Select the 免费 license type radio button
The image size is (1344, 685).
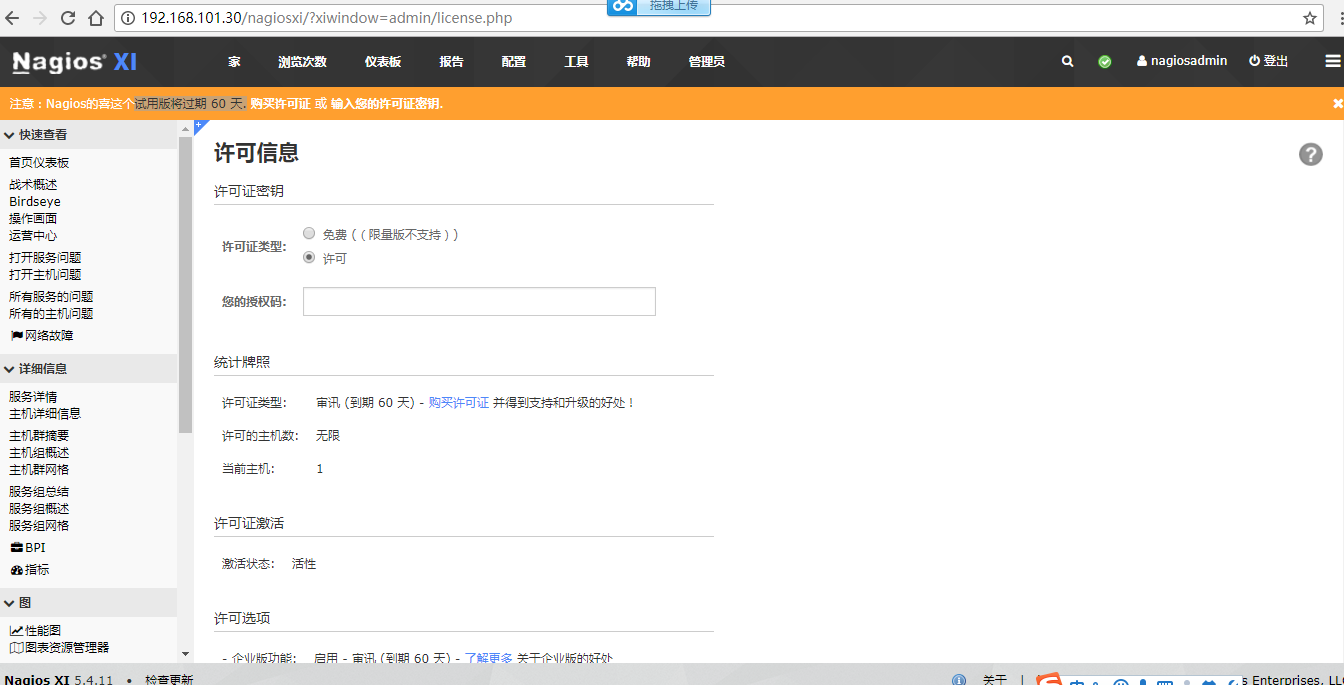(309, 233)
